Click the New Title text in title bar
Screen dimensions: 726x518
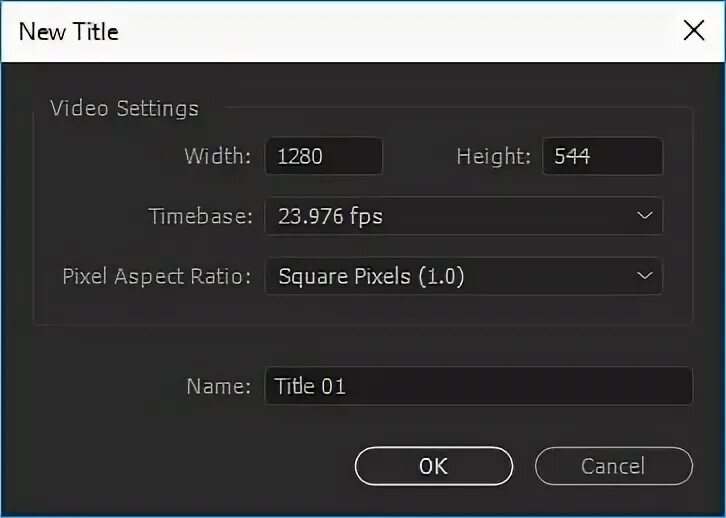click(x=68, y=31)
